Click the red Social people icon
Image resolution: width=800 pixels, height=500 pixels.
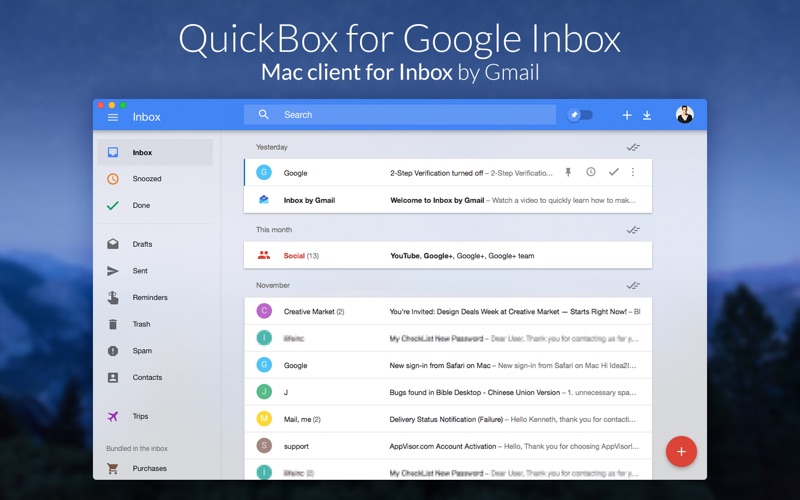[264, 255]
